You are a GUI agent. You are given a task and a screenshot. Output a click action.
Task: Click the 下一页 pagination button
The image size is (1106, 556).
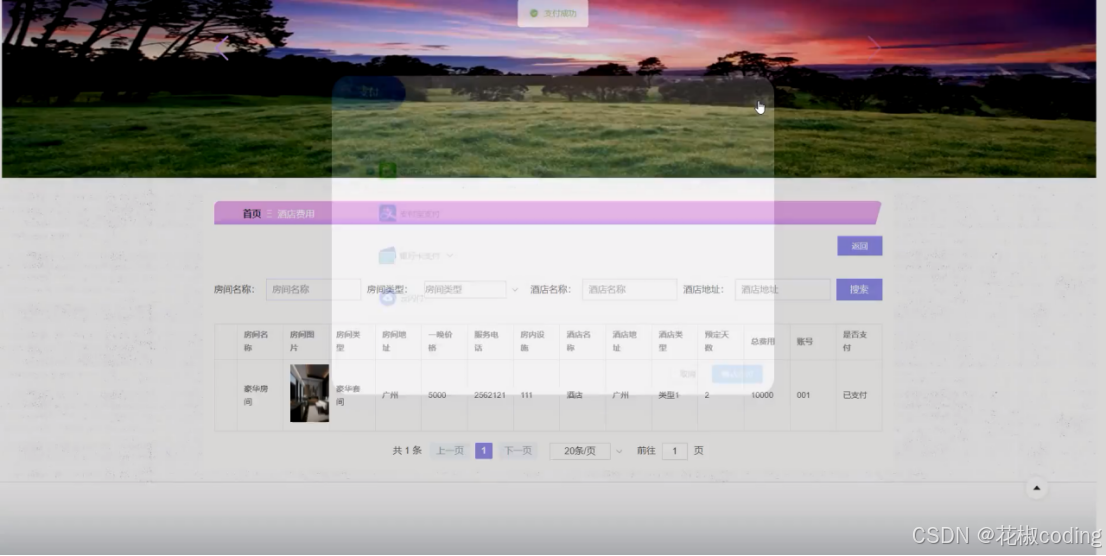[x=518, y=450]
